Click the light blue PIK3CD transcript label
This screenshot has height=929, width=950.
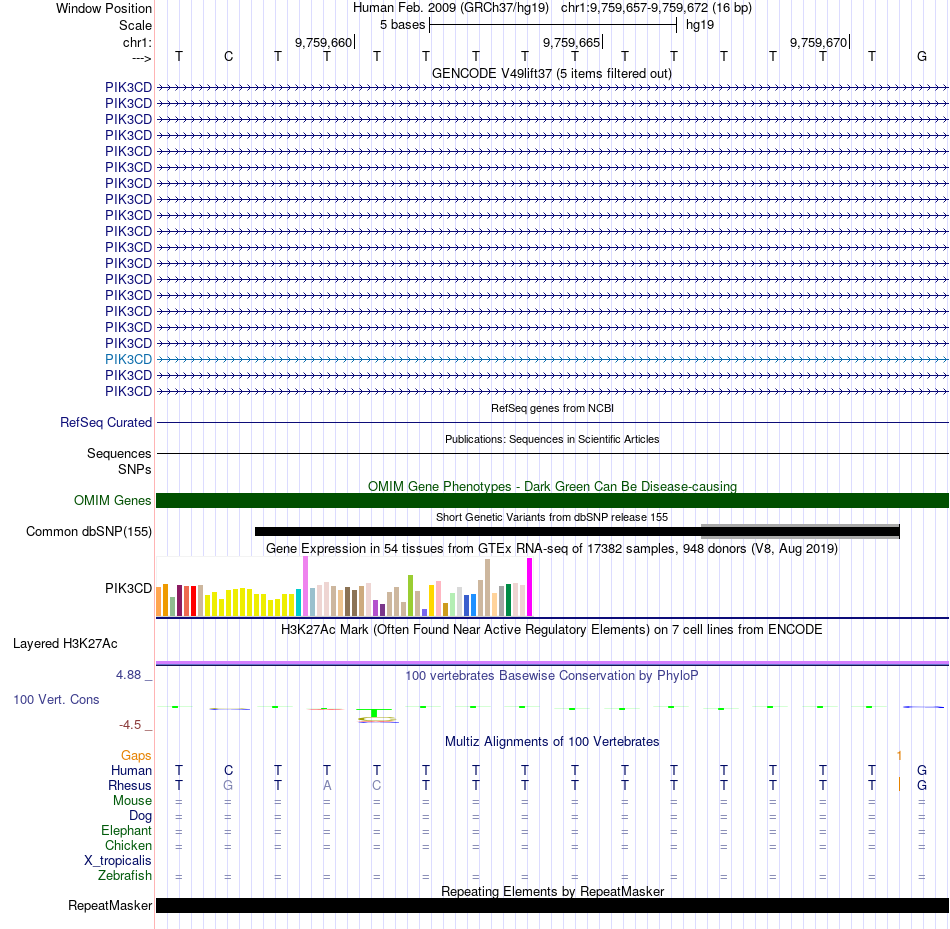(x=128, y=359)
